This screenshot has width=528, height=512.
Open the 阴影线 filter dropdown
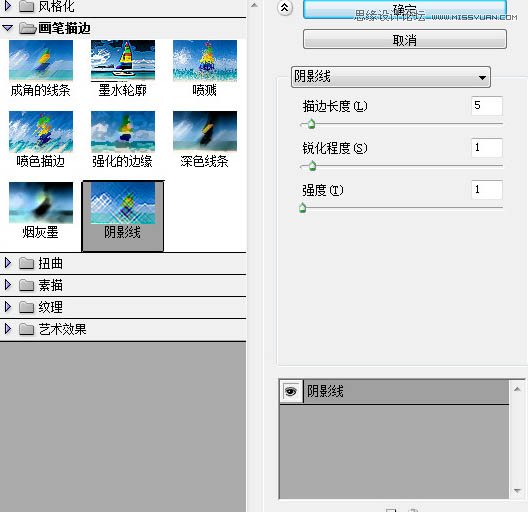tap(391, 77)
